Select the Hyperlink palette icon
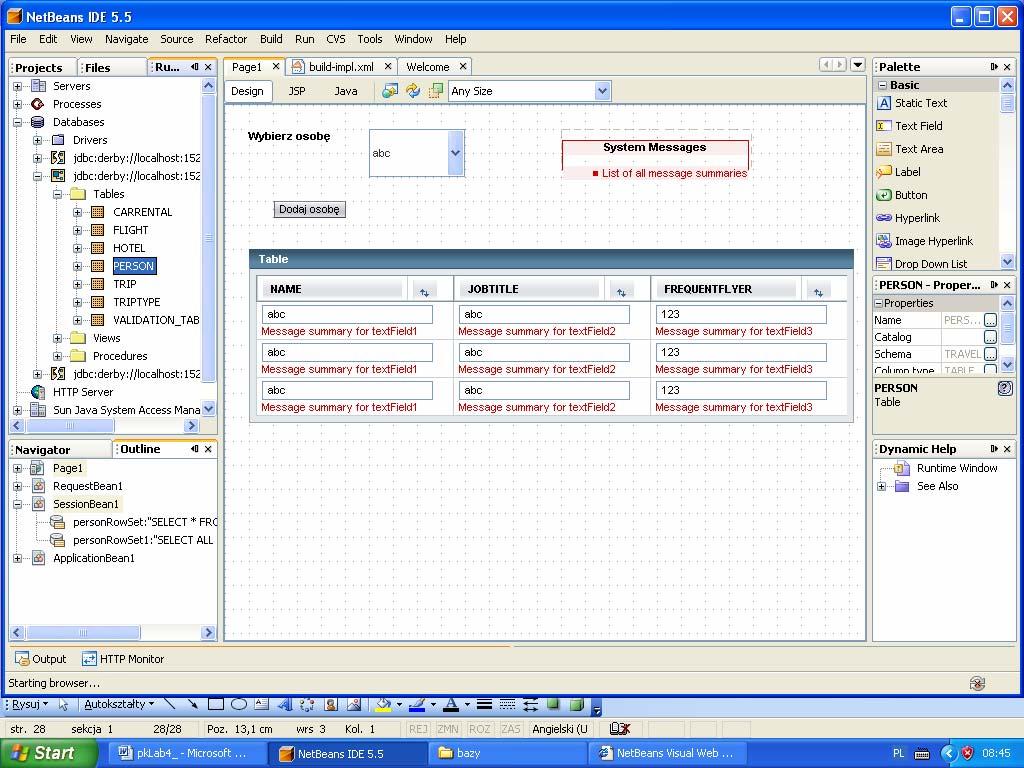The width and height of the screenshot is (1024, 768). pyautogui.click(x=883, y=217)
